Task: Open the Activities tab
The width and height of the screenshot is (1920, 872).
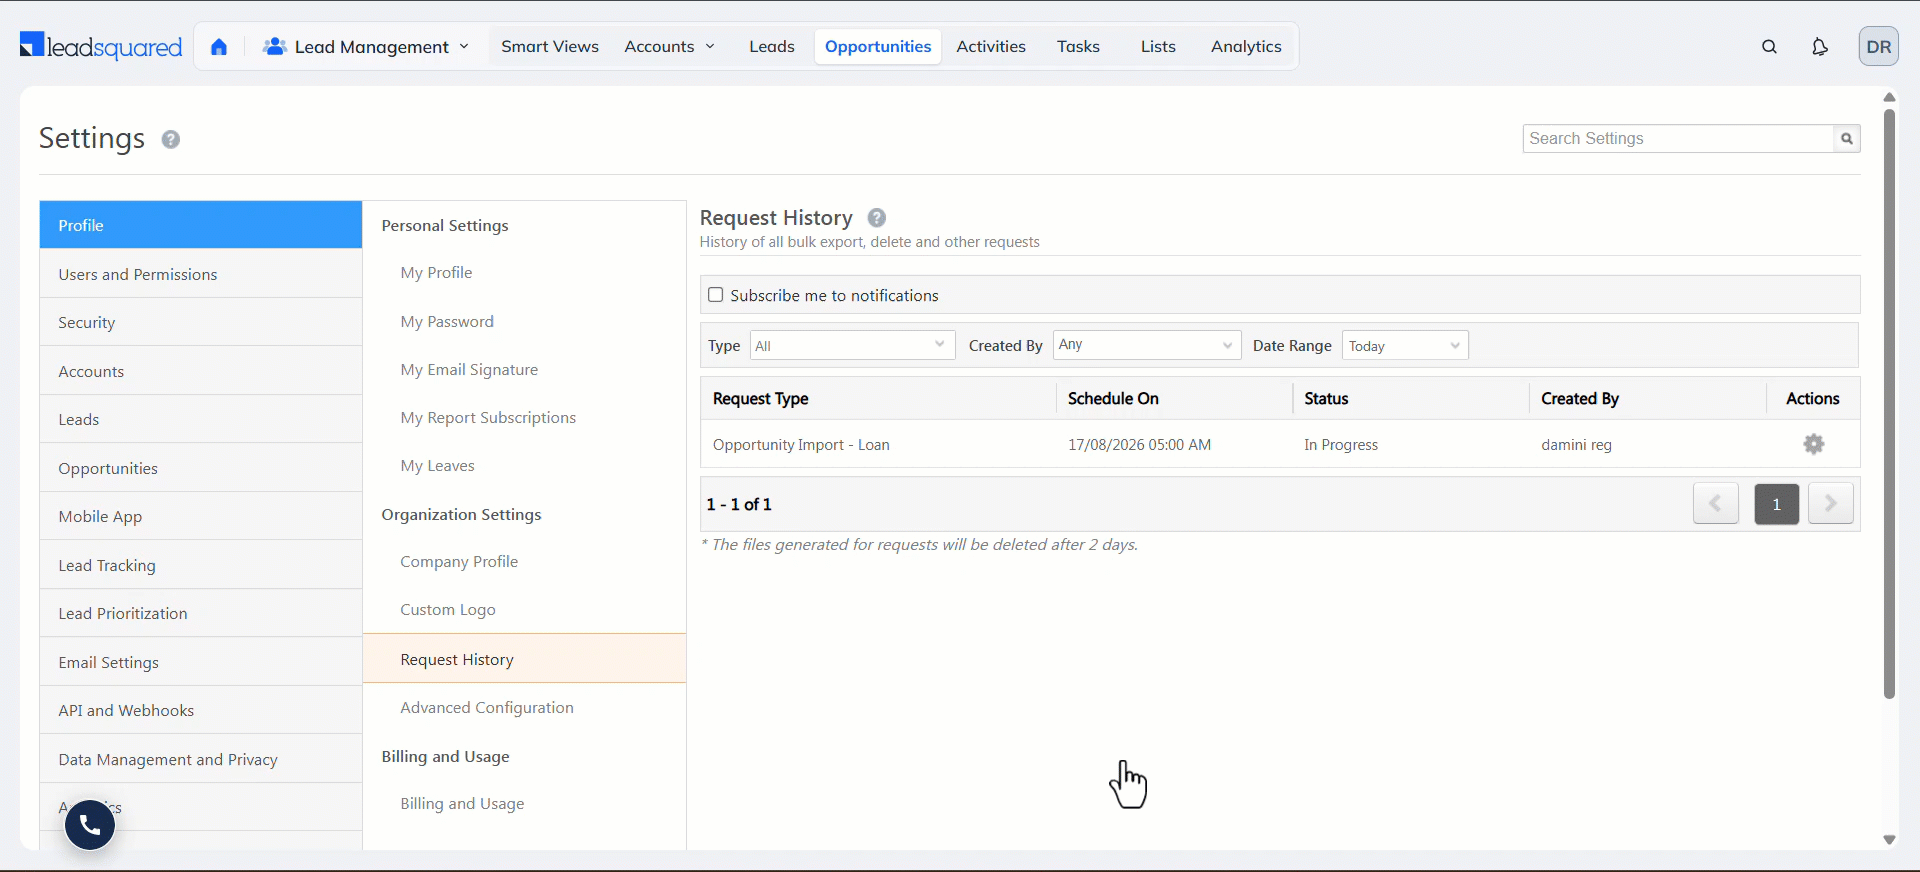Action: click(990, 47)
